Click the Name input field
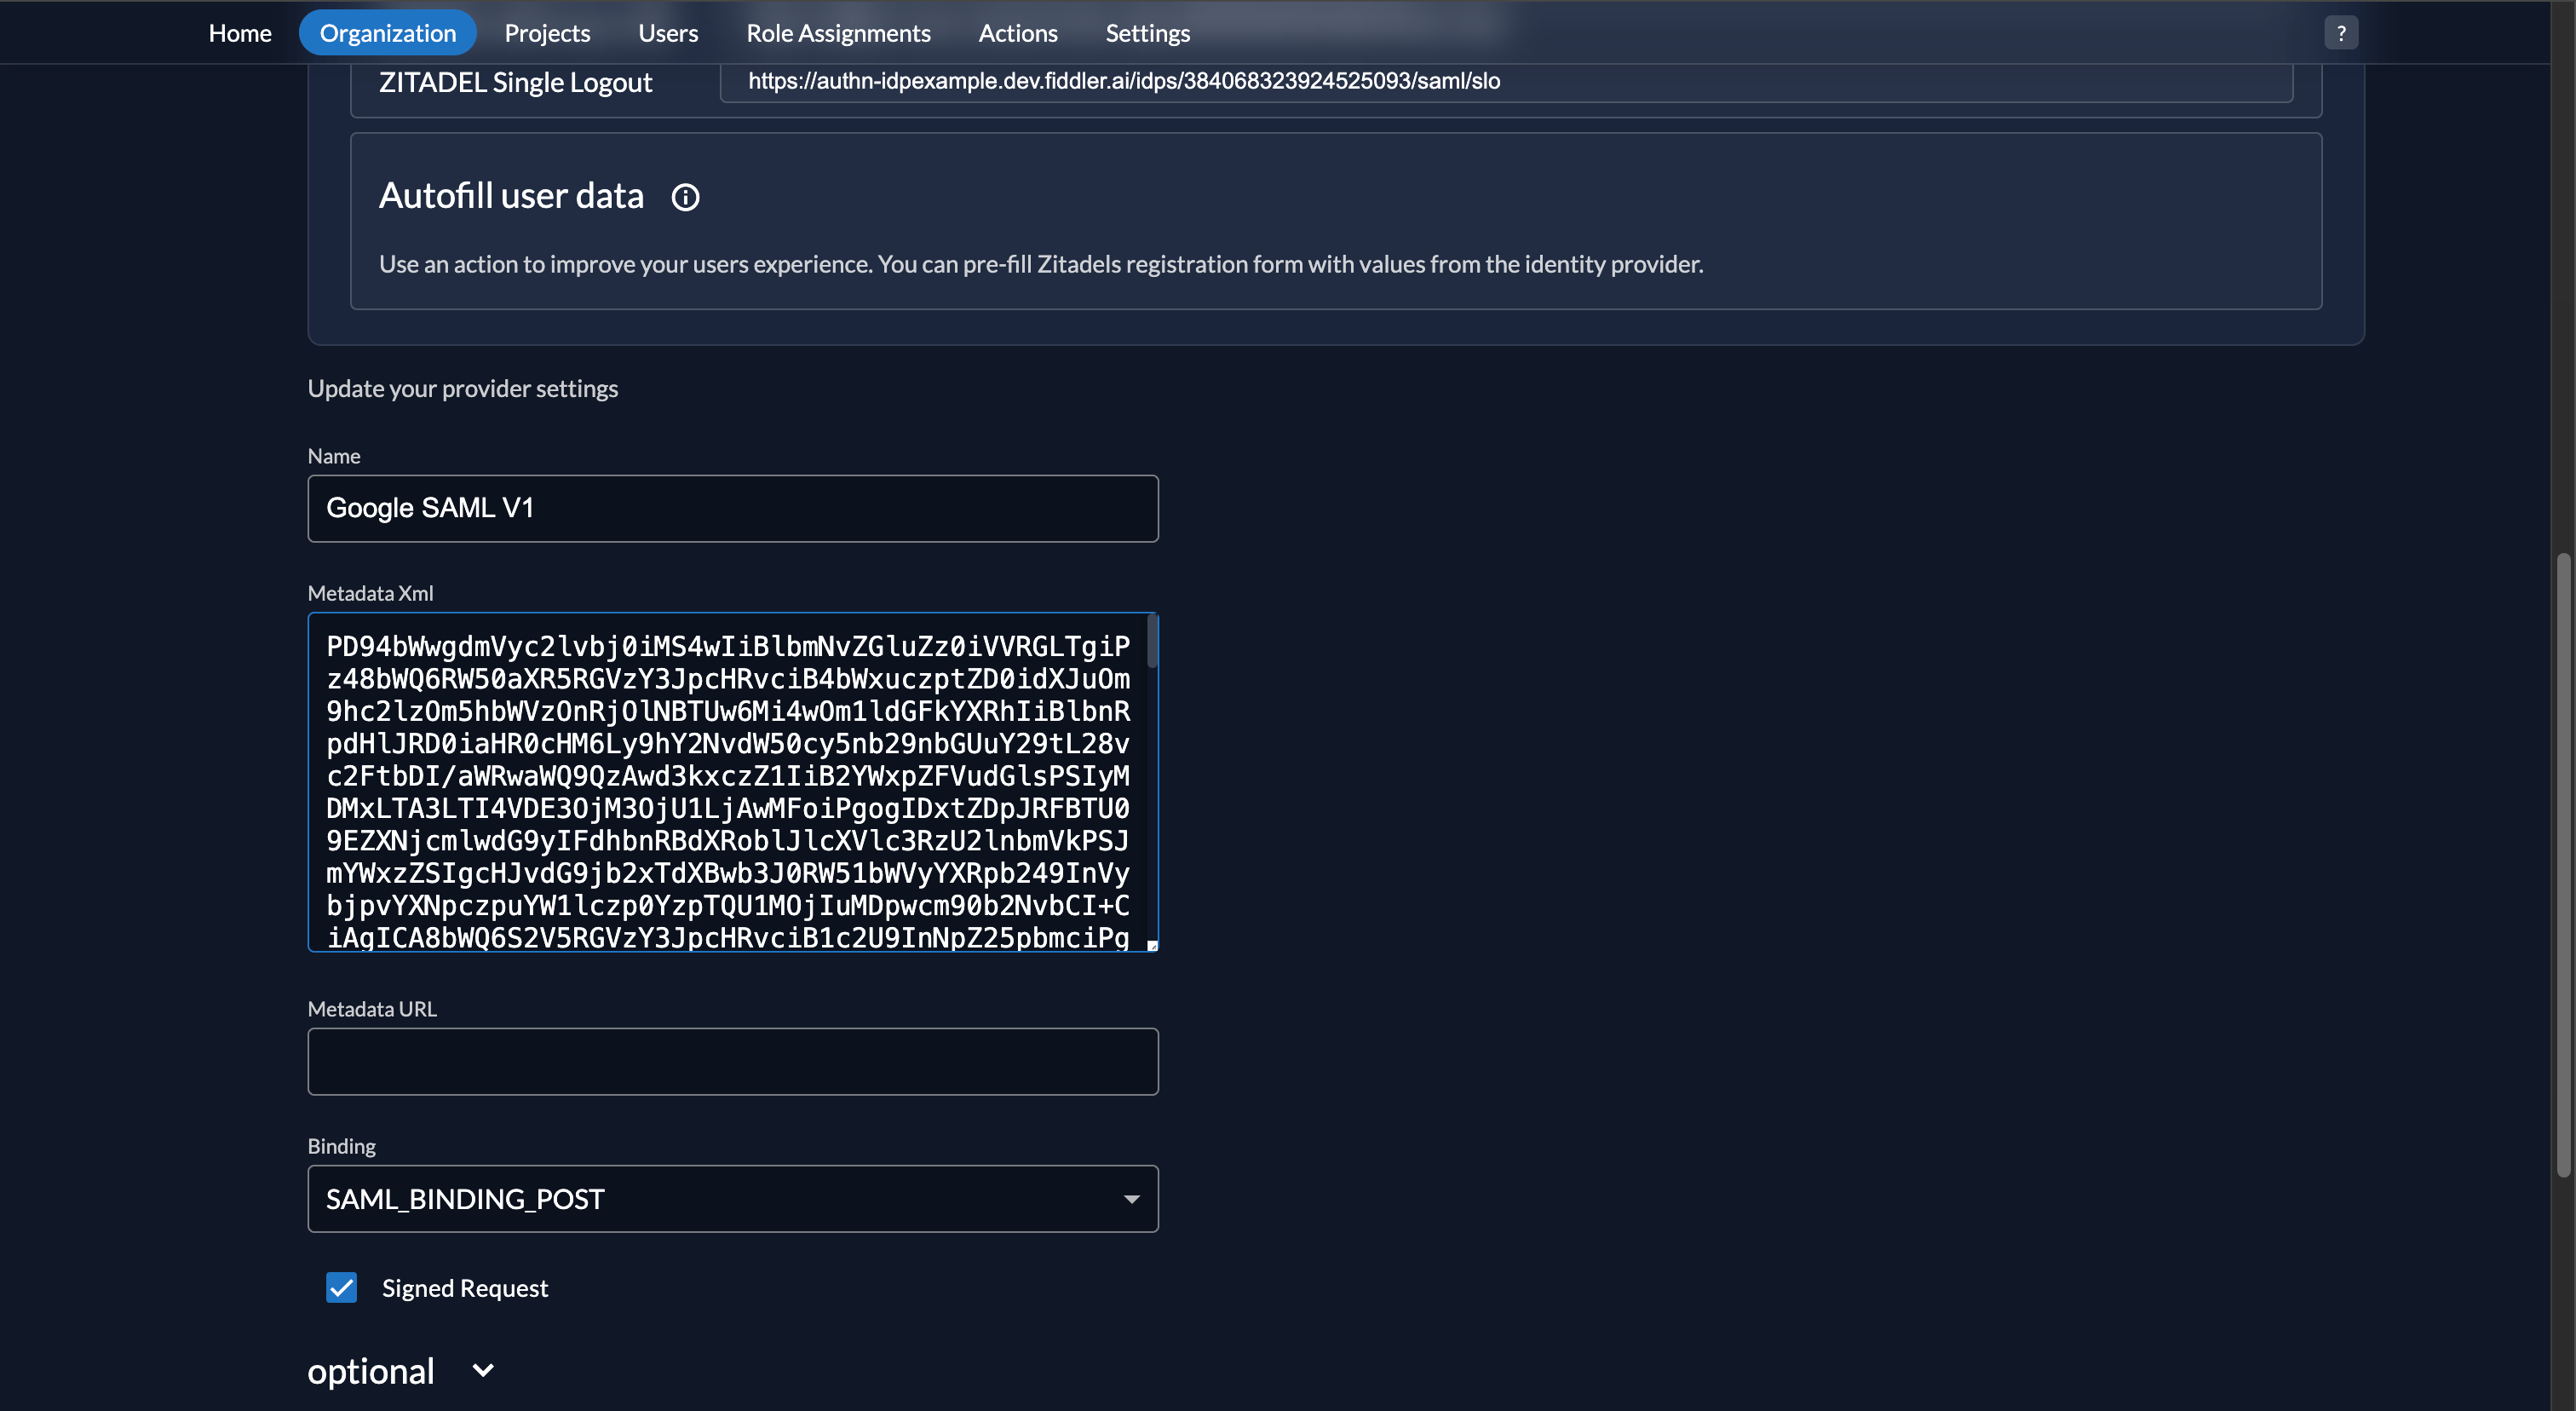Image resolution: width=2576 pixels, height=1411 pixels. pyautogui.click(x=733, y=508)
